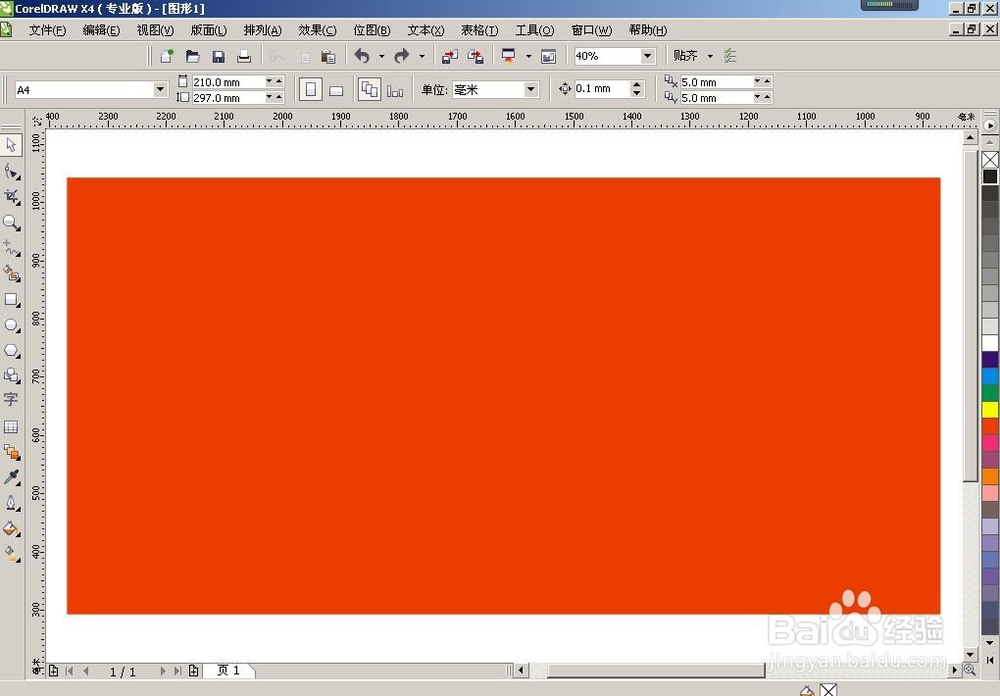The height and width of the screenshot is (696, 1000).
Task: Select the Basic Shapes tool
Action: click(11, 375)
